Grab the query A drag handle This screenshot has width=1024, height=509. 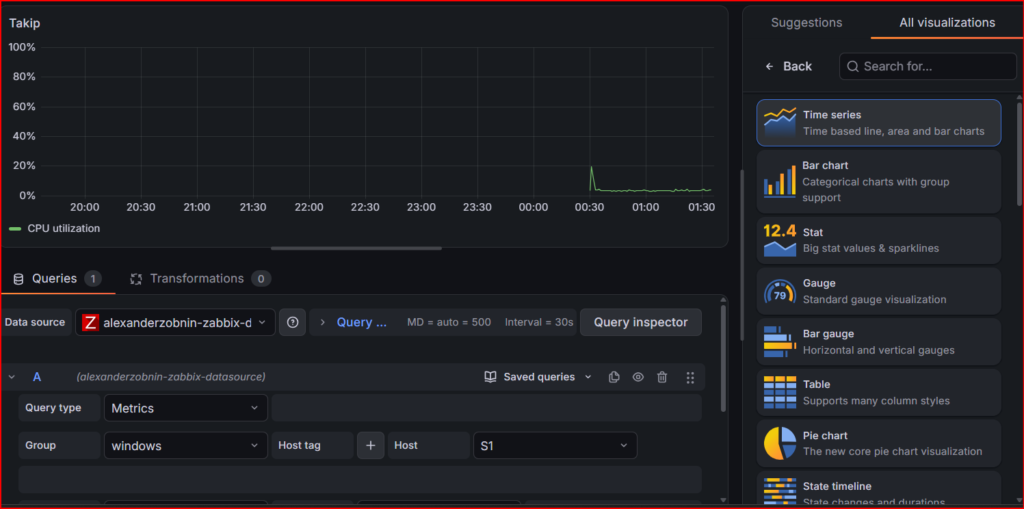(690, 377)
